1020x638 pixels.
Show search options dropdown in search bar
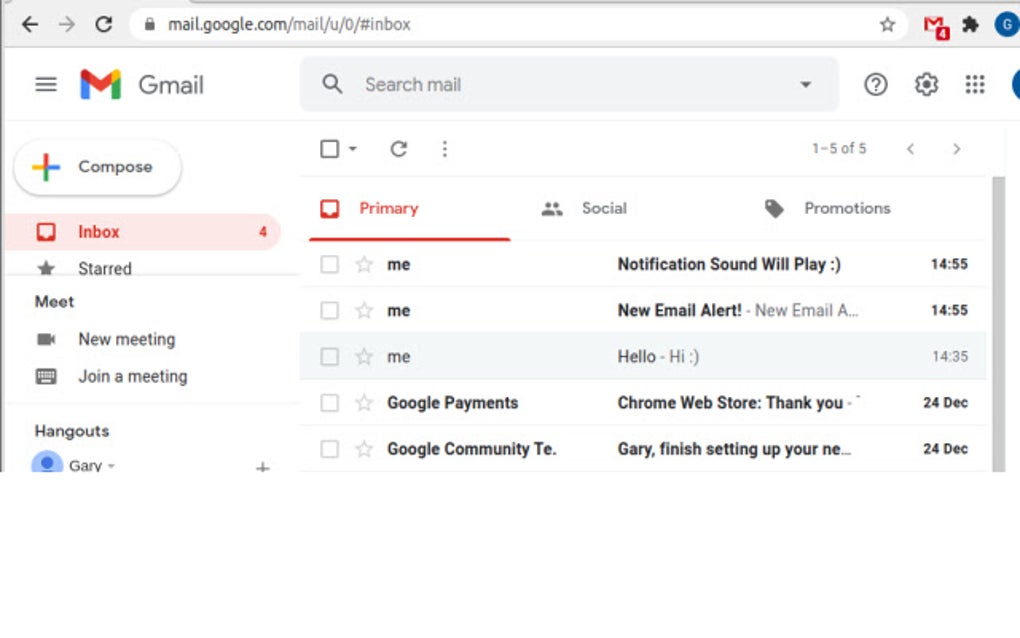pos(805,85)
